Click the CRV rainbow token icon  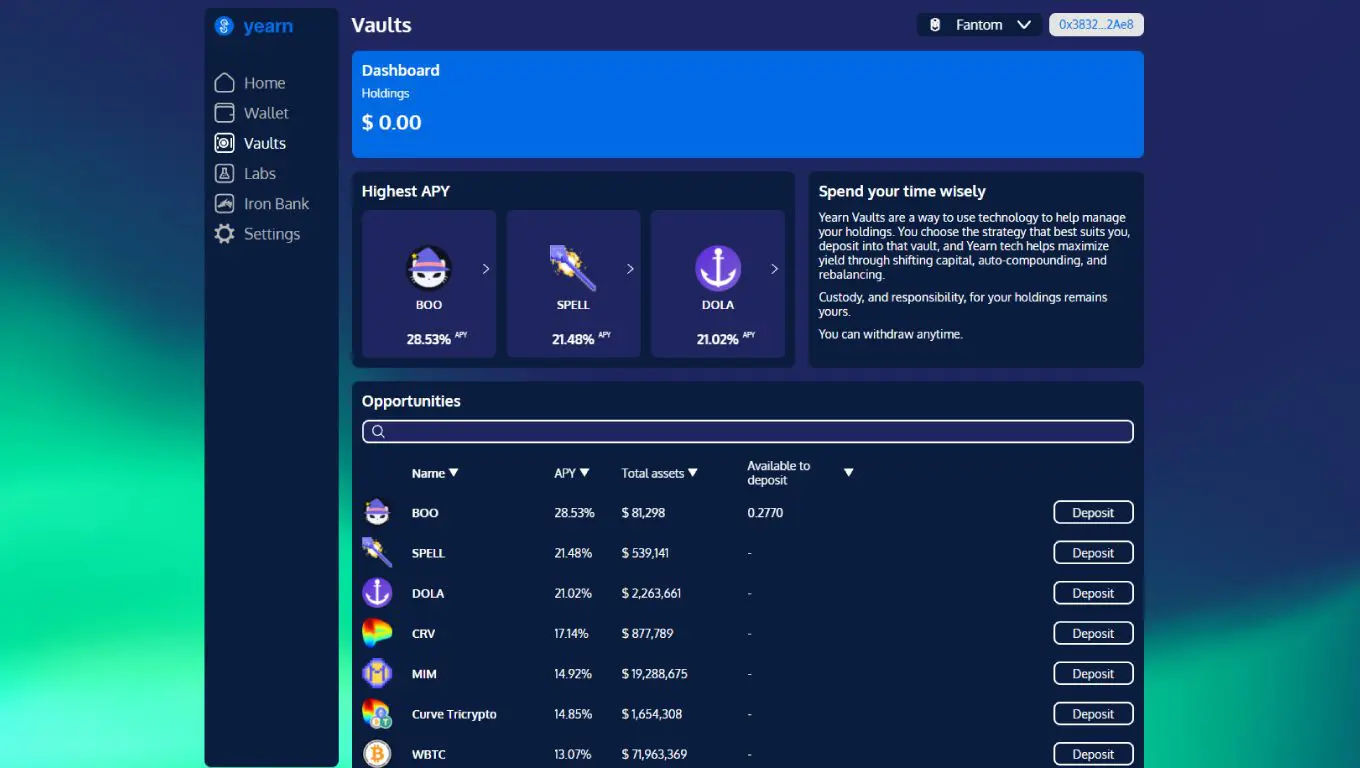click(x=377, y=633)
